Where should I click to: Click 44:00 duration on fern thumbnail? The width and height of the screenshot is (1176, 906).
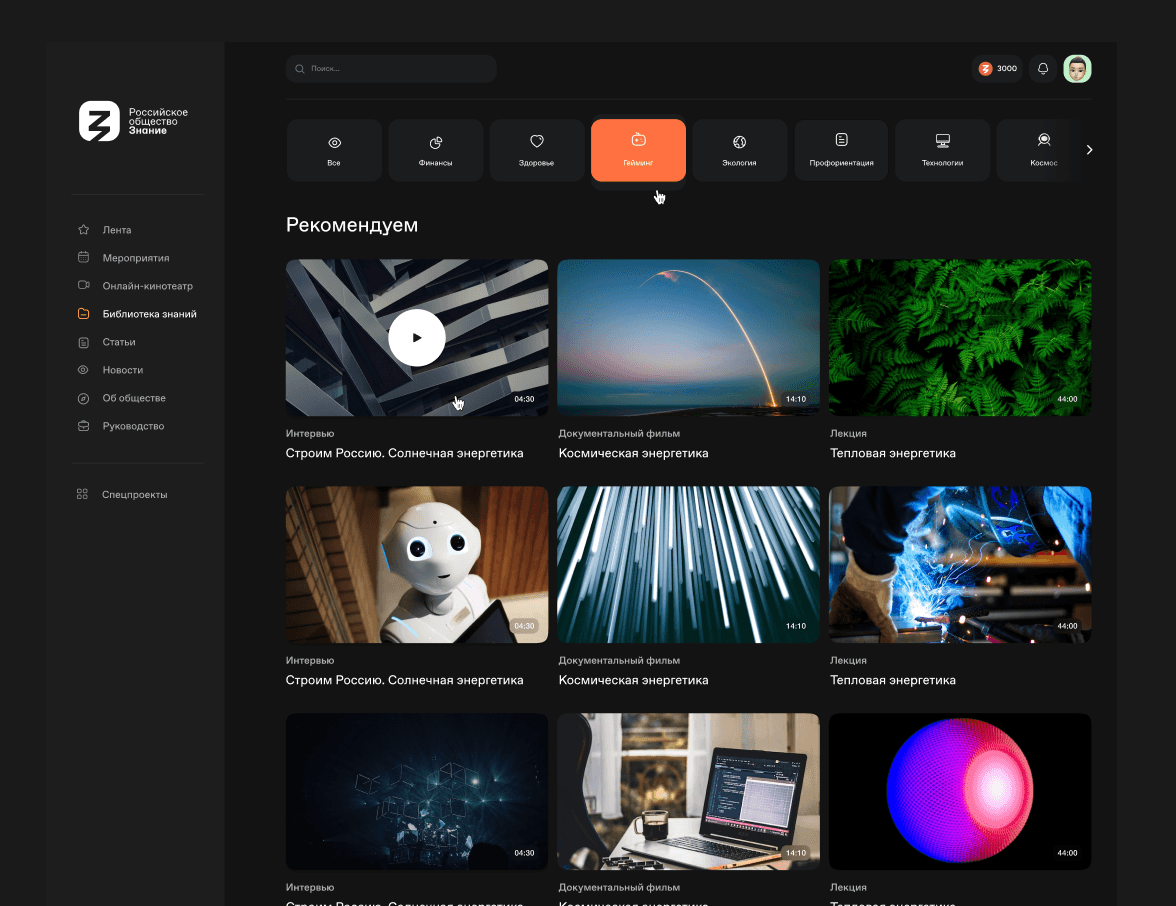click(1067, 399)
